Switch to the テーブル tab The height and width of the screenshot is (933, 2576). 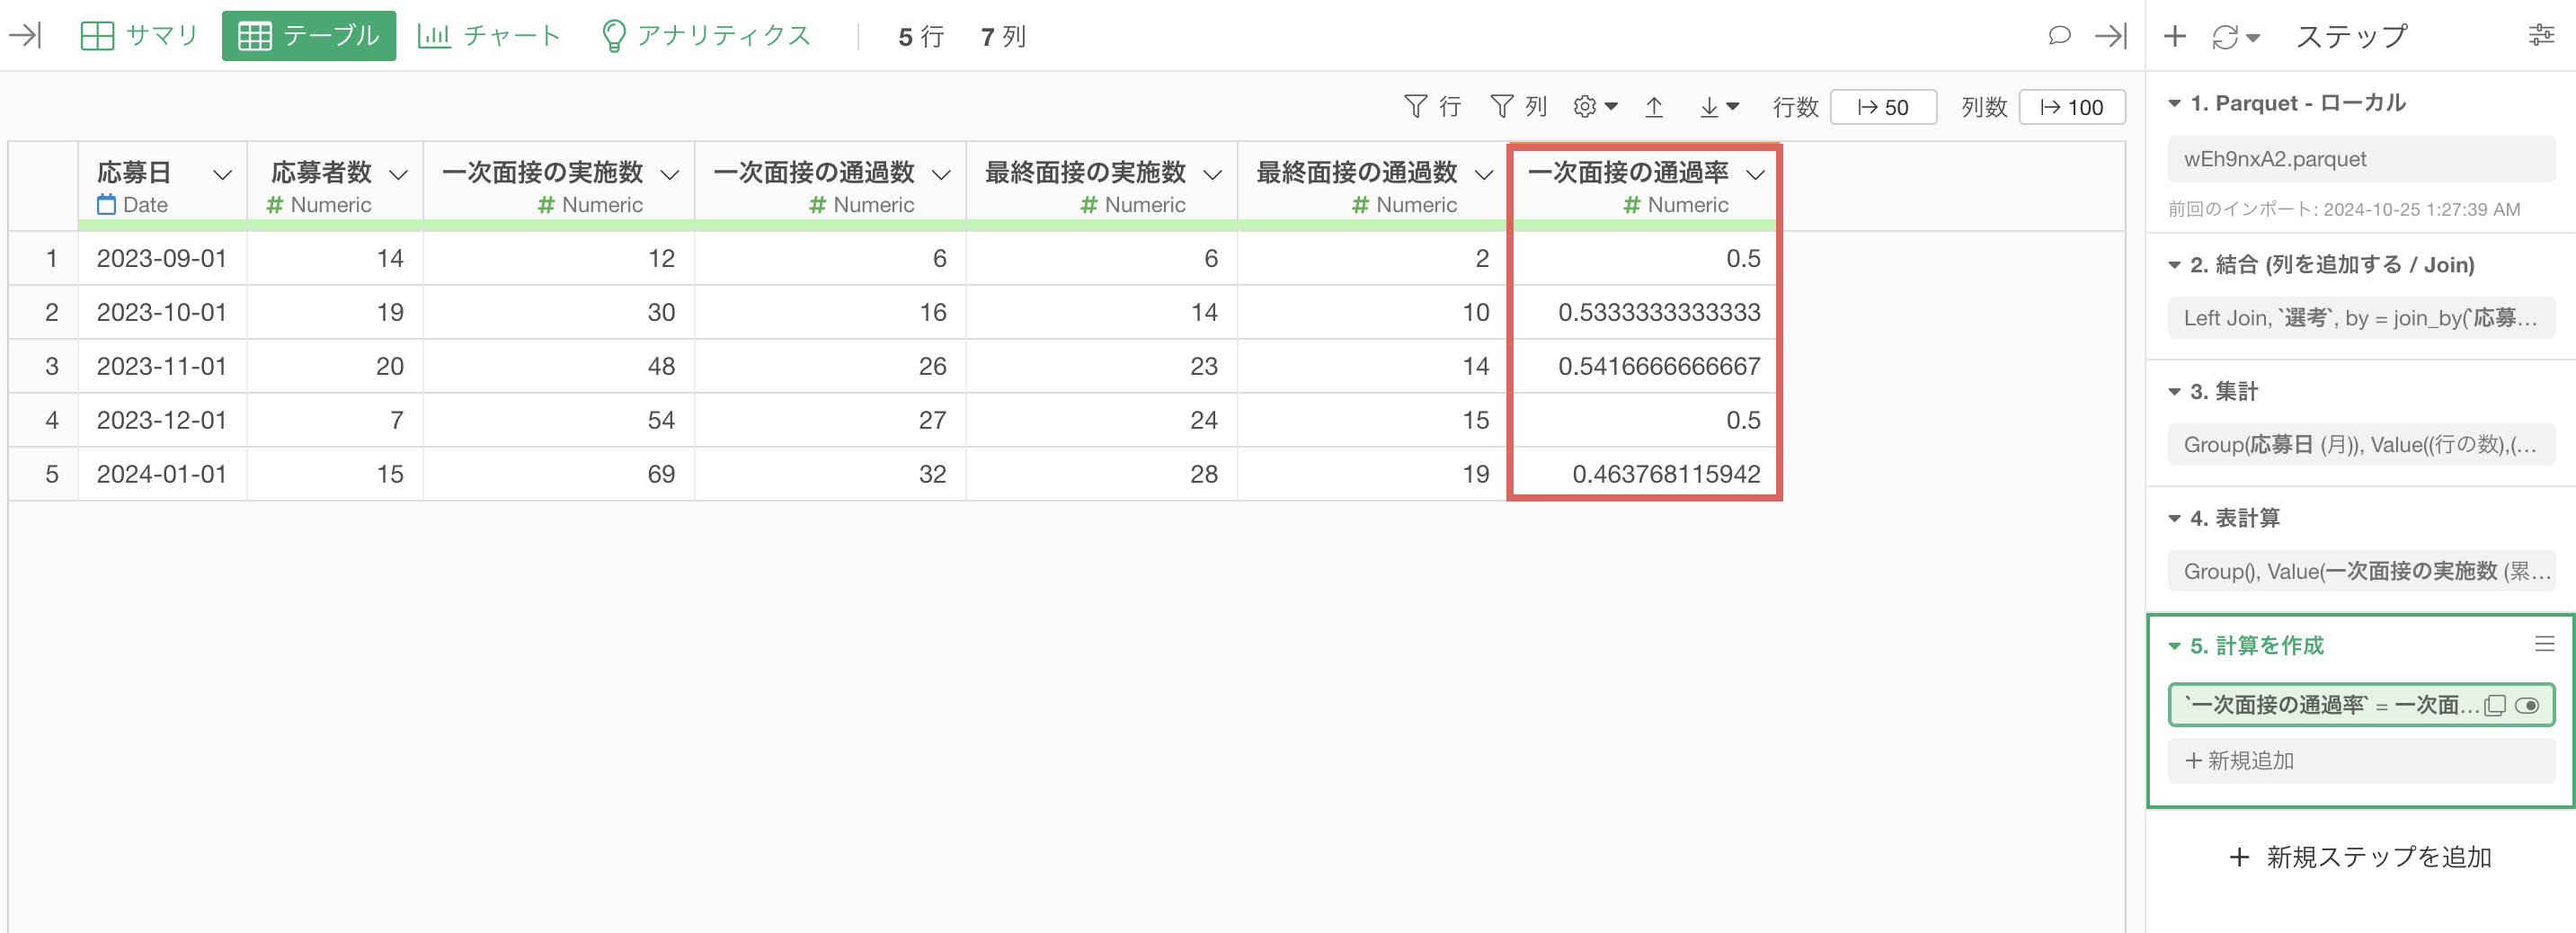[308, 36]
